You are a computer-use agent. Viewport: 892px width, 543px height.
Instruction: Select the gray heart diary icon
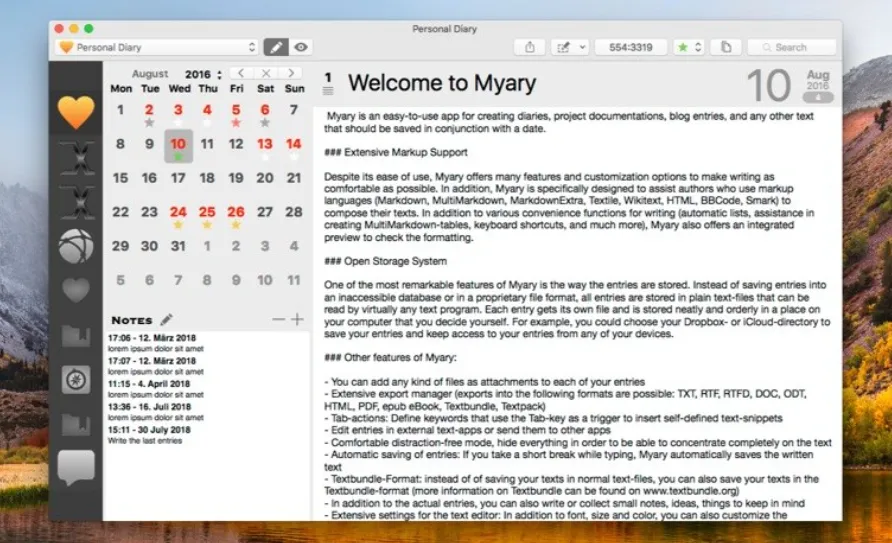pos(76,291)
